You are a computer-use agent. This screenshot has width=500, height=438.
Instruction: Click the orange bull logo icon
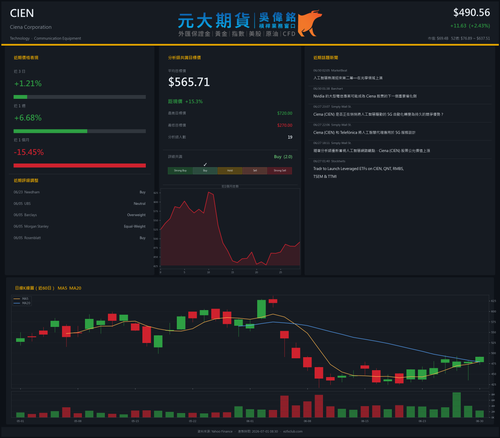310,23
